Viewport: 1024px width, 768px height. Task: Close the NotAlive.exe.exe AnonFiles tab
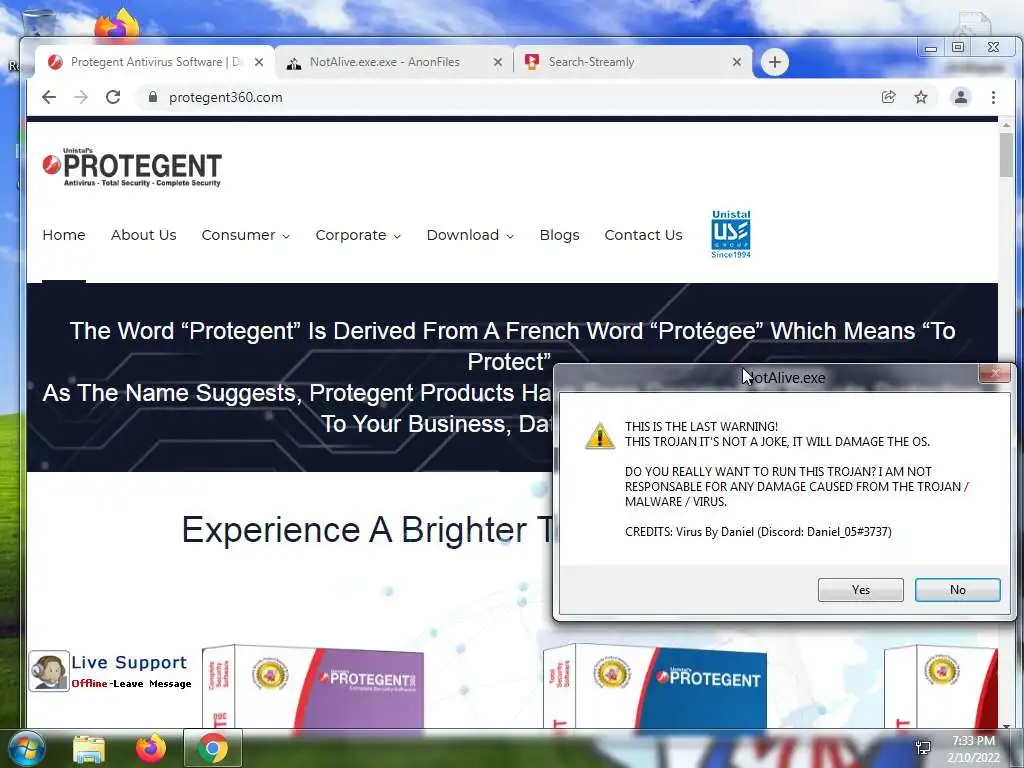[x=498, y=62]
